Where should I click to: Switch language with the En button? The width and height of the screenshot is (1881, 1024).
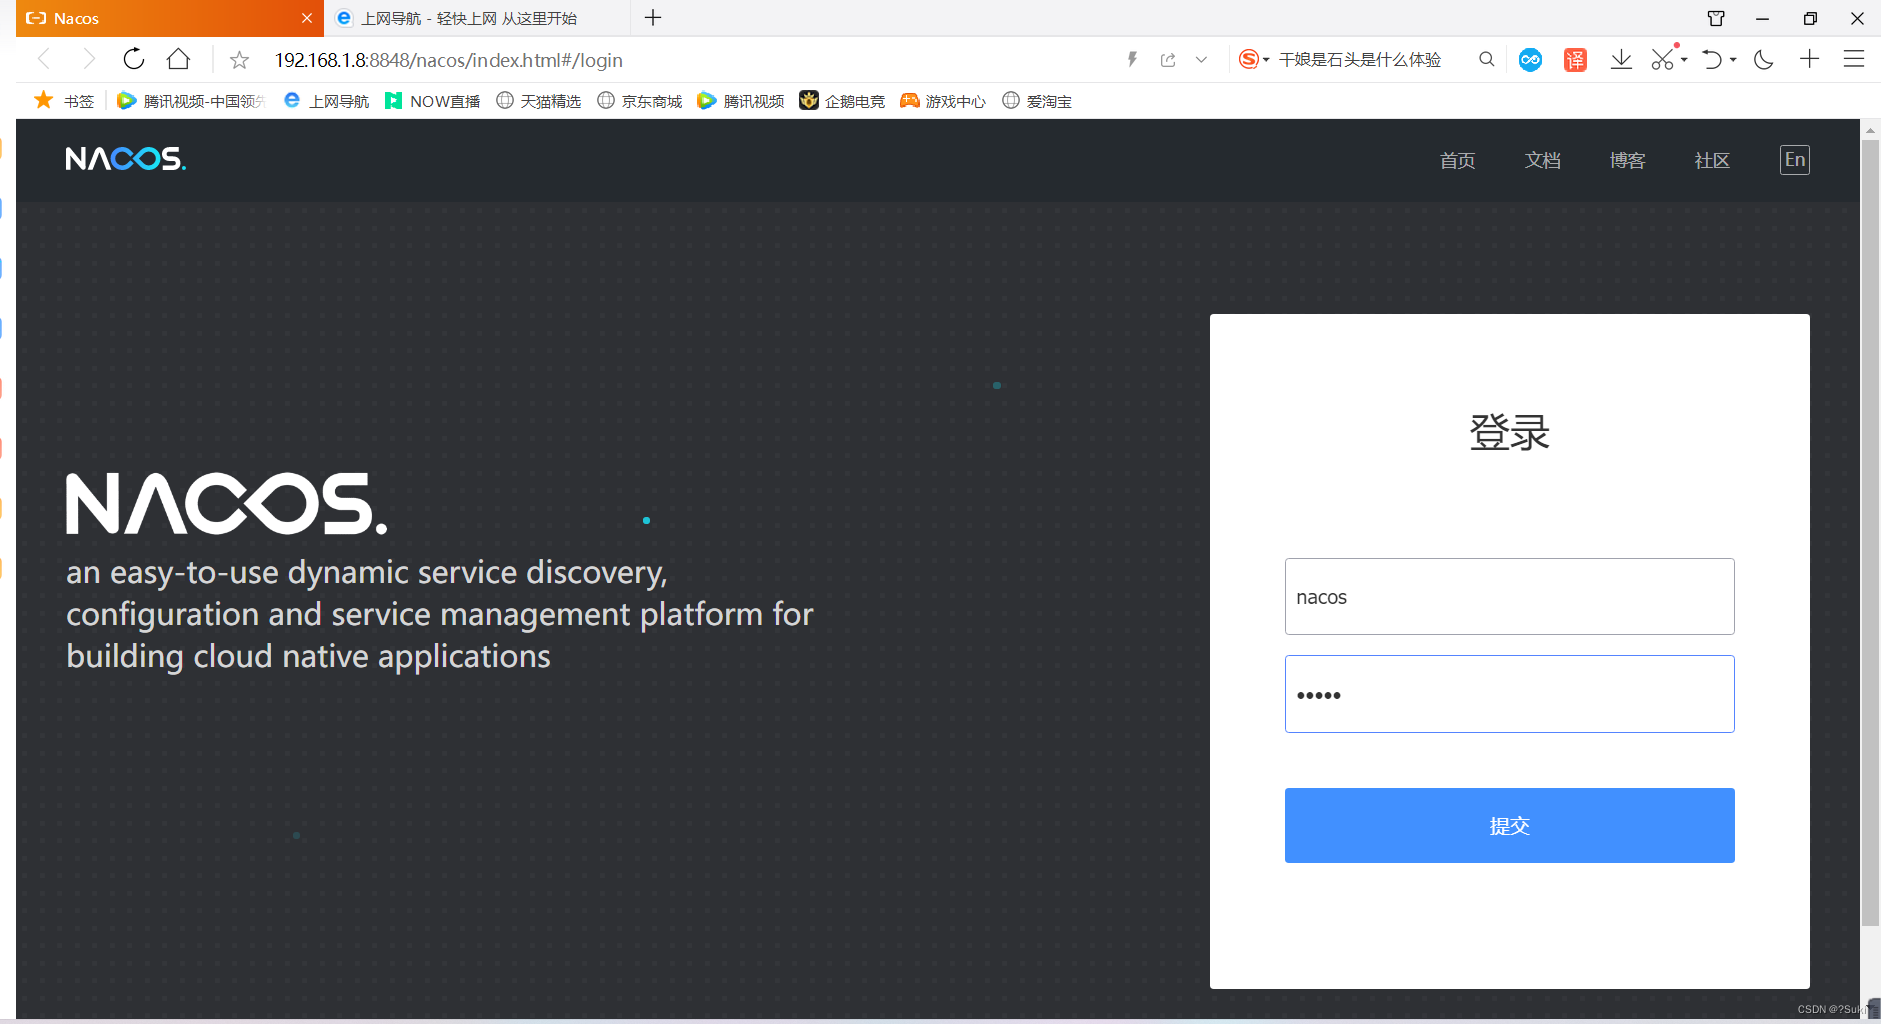point(1795,160)
